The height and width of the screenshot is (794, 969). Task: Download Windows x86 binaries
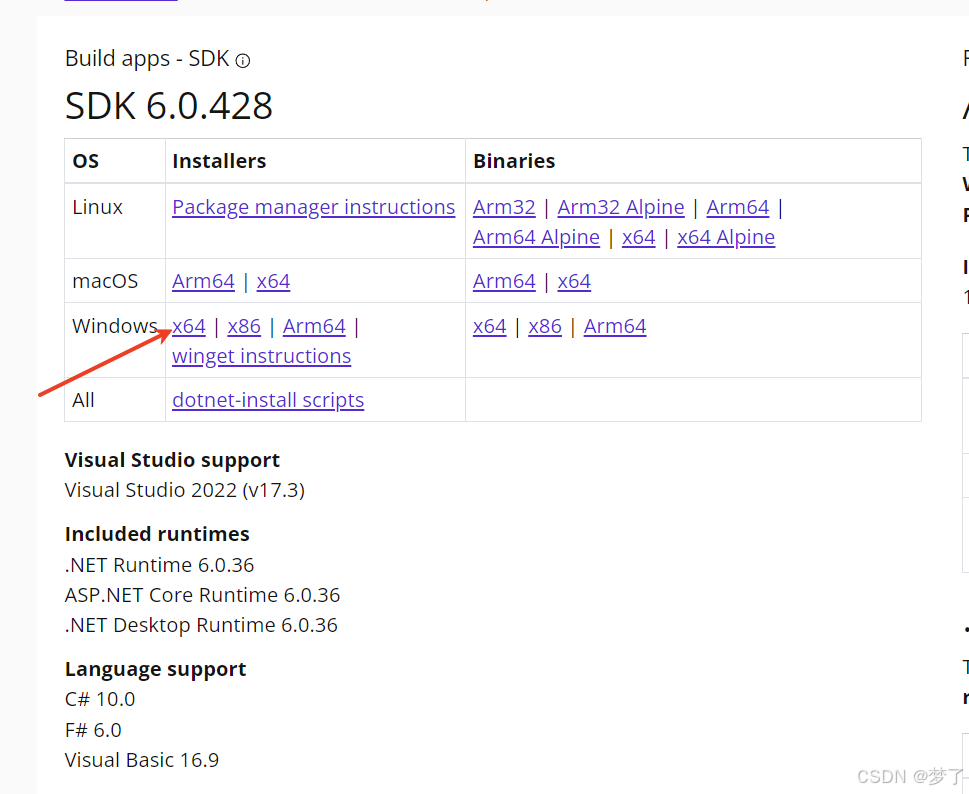(545, 326)
